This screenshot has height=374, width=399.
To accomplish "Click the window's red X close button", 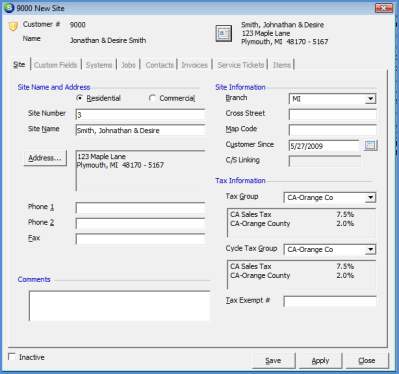I will click(383, 8).
